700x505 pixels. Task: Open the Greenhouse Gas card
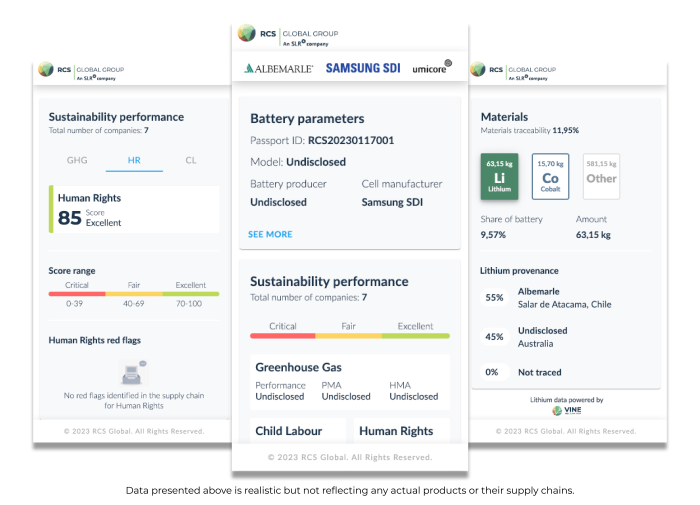[x=350, y=382]
